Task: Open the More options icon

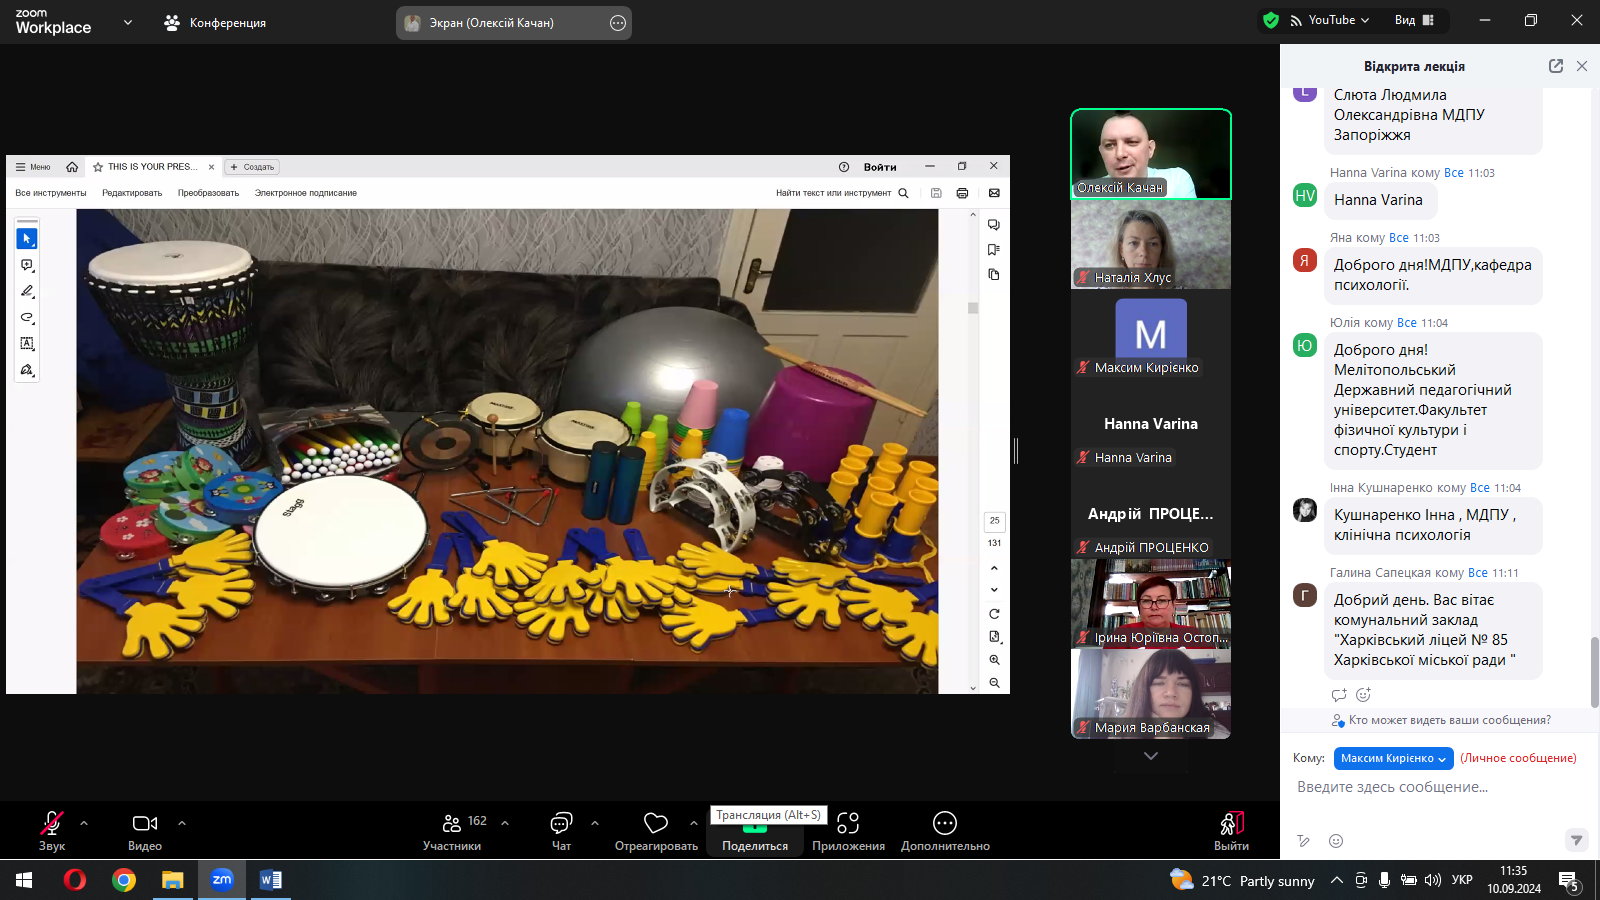Action: [945, 824]
